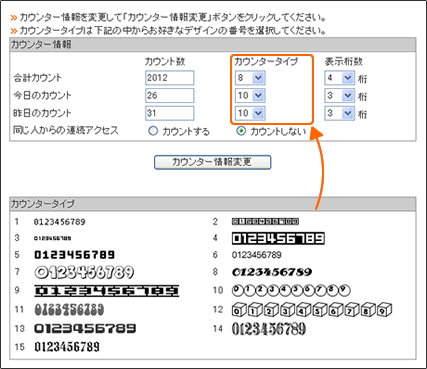Click the カウンター情報 section header

coord(213,44)
